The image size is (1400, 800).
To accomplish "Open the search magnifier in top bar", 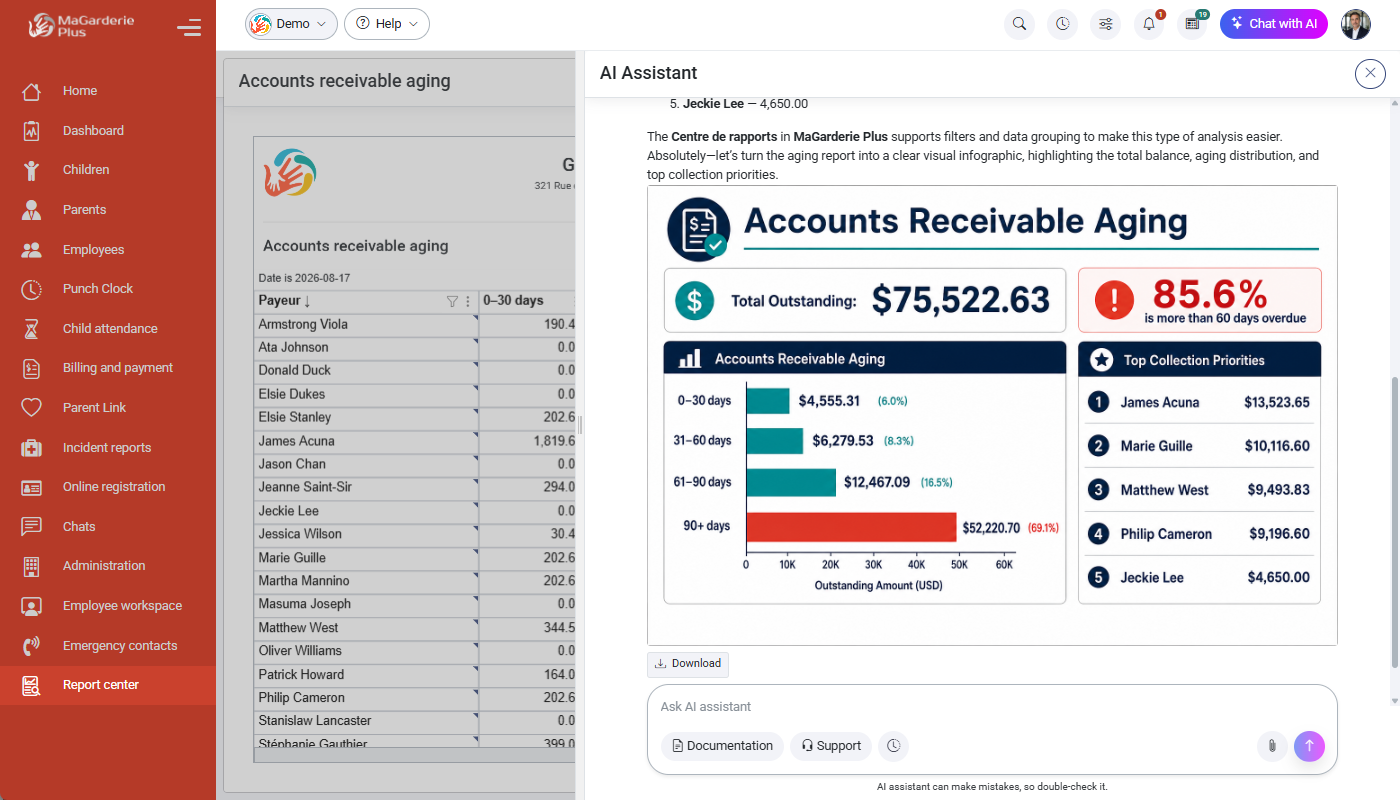I will point(1019,24).
